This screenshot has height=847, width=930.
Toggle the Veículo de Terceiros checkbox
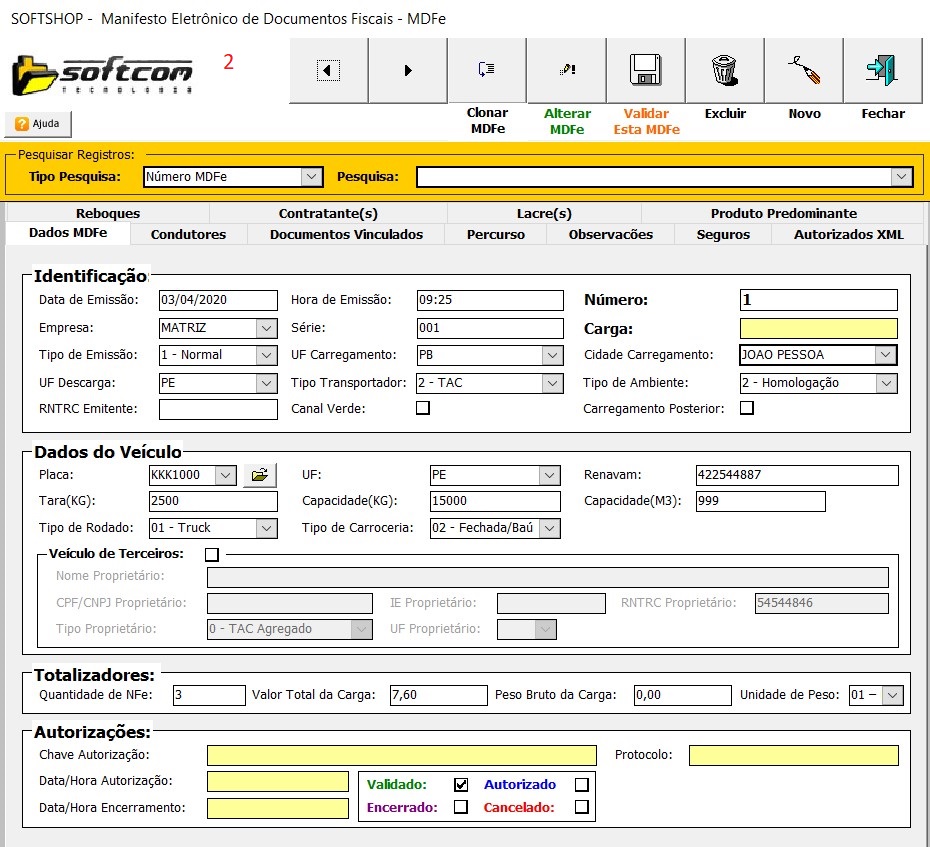[211, 554]
